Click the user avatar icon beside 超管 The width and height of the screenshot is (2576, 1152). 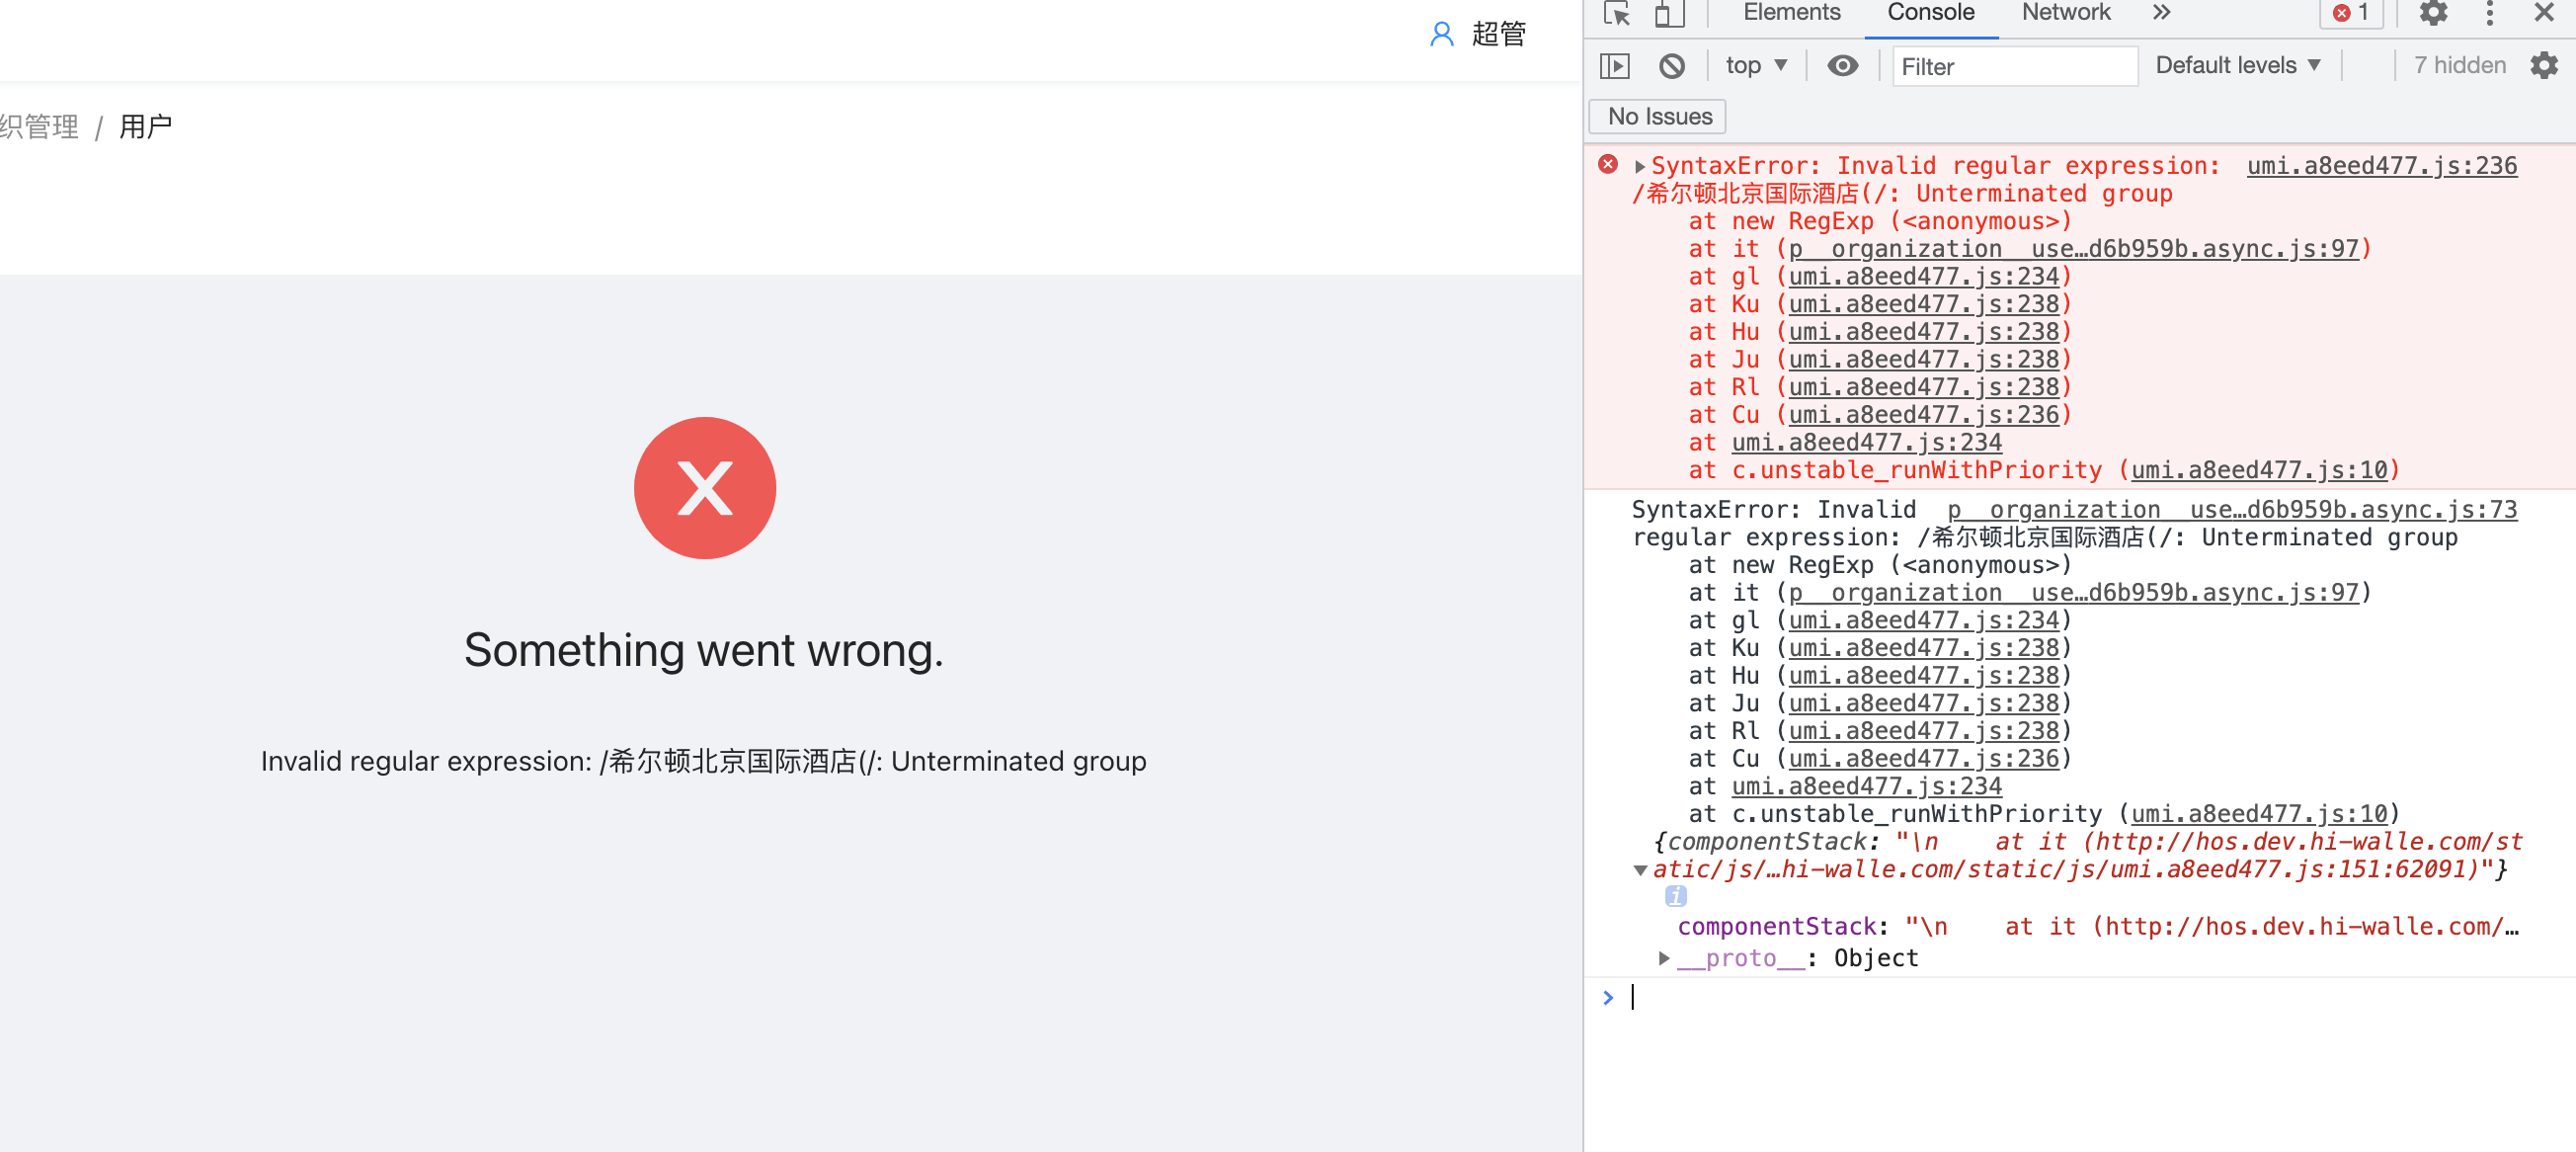tap(1441, 33)
